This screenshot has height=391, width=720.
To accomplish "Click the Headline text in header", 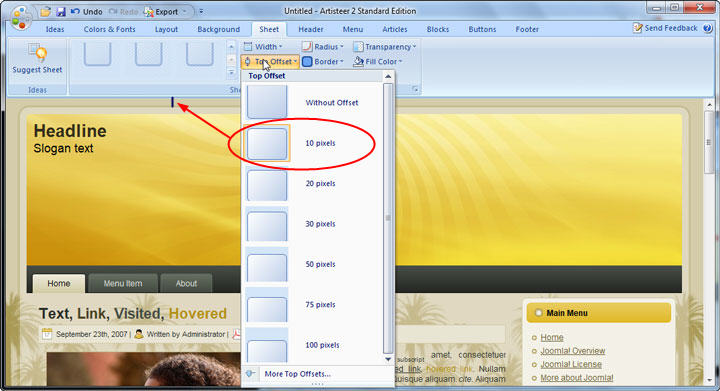I will 70,131.
